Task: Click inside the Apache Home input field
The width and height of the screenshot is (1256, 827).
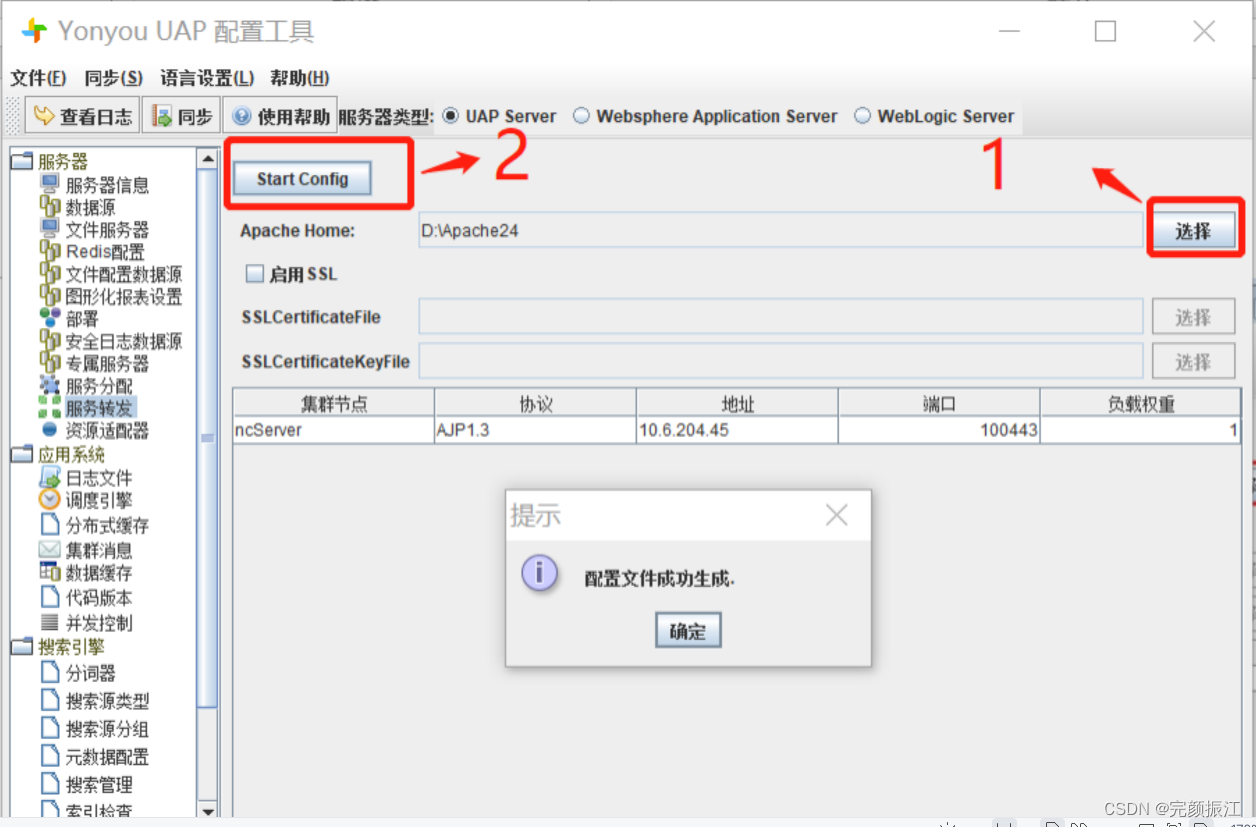Action: 700,230
